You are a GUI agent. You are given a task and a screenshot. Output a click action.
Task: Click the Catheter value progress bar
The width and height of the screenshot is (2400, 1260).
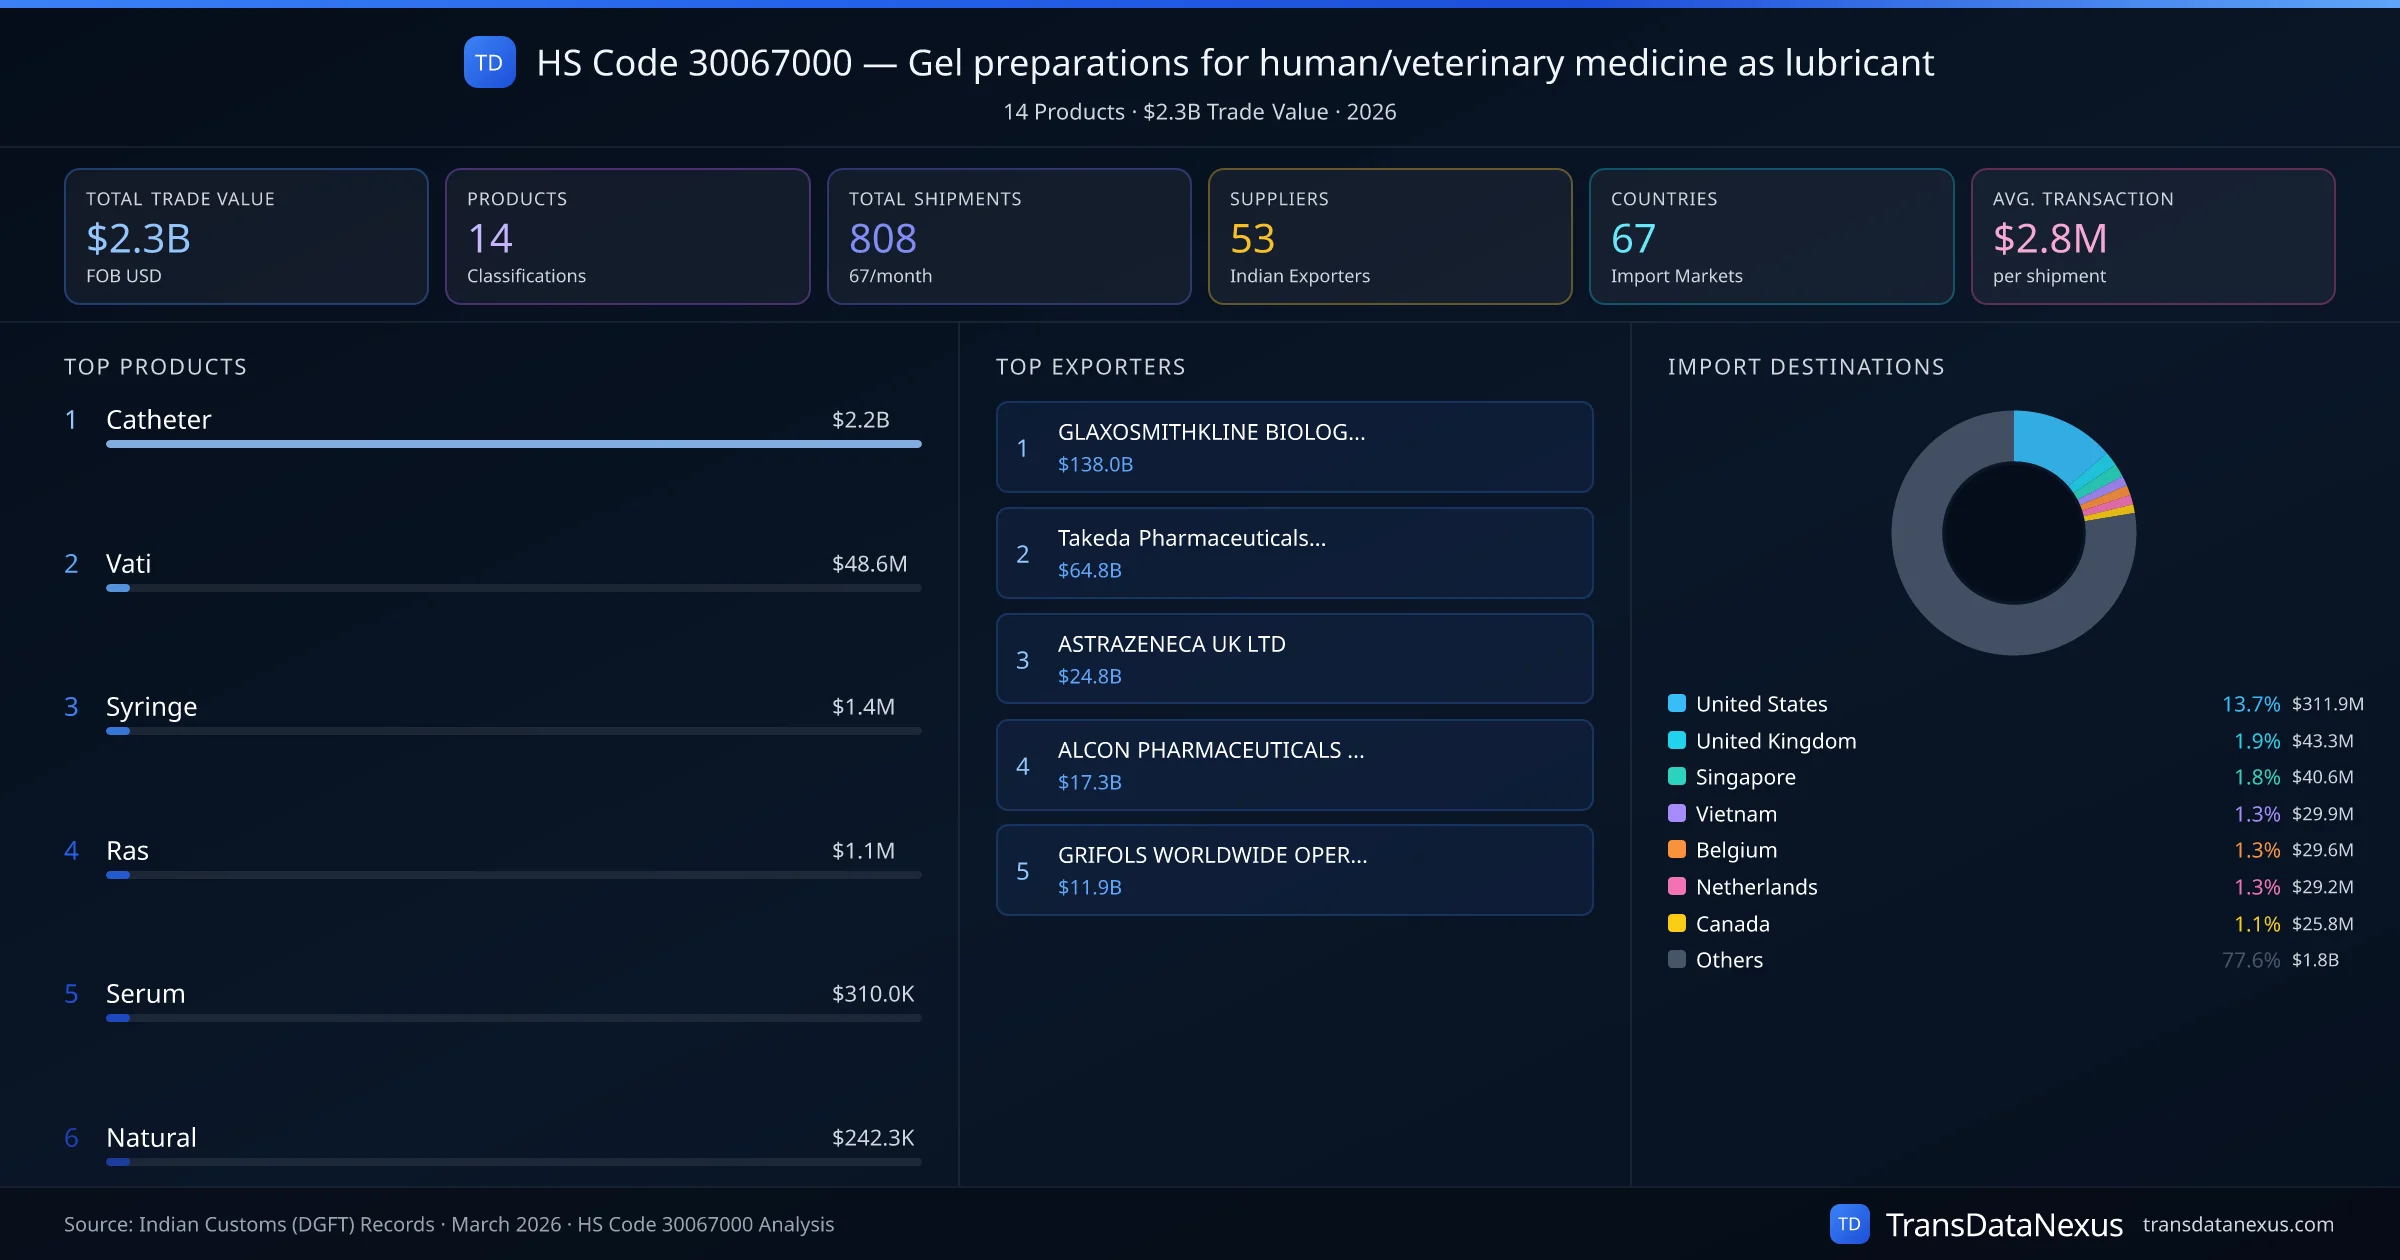[512, 445]
